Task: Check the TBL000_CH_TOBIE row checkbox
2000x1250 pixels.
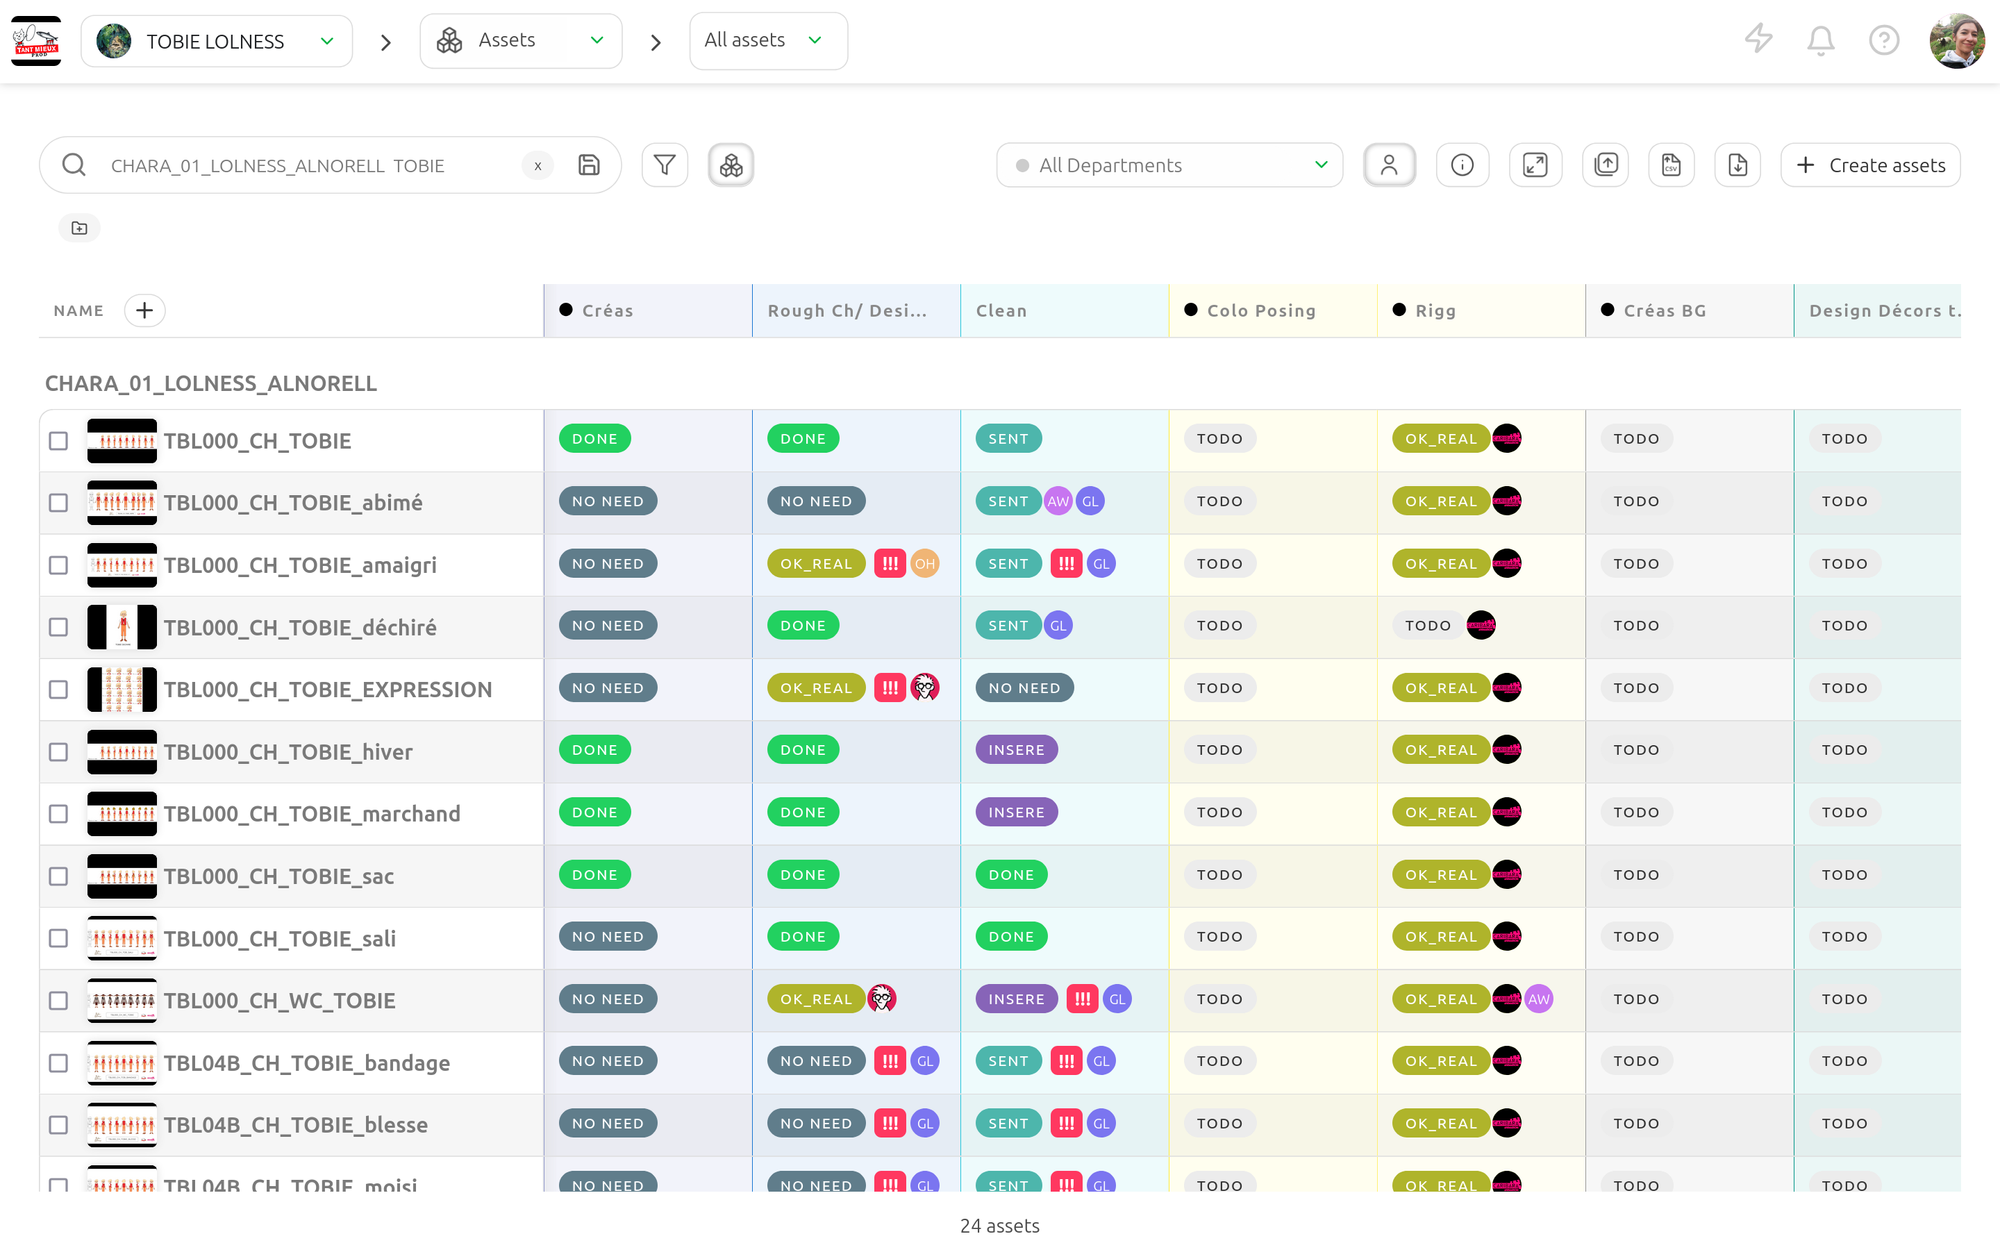Action: [x=59, y=441]
